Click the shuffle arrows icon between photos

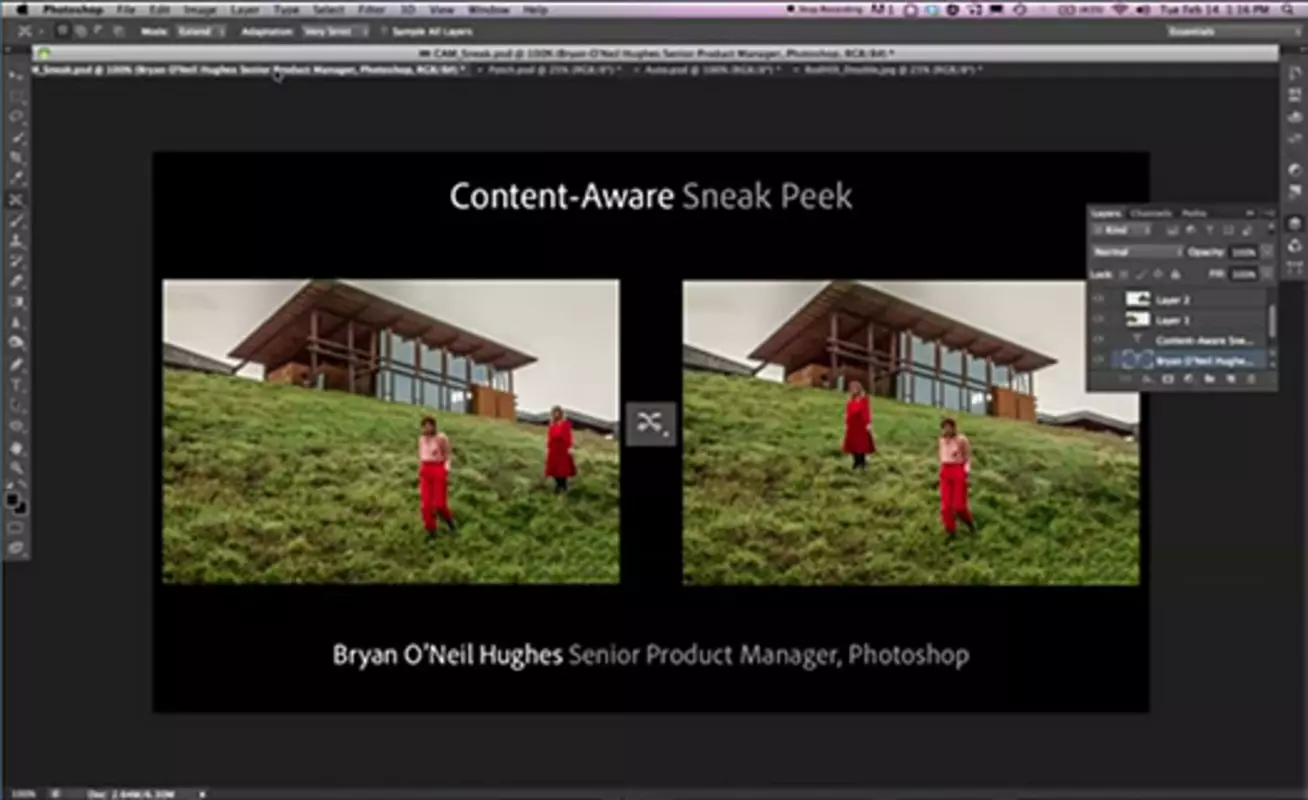tap(651, 423)
